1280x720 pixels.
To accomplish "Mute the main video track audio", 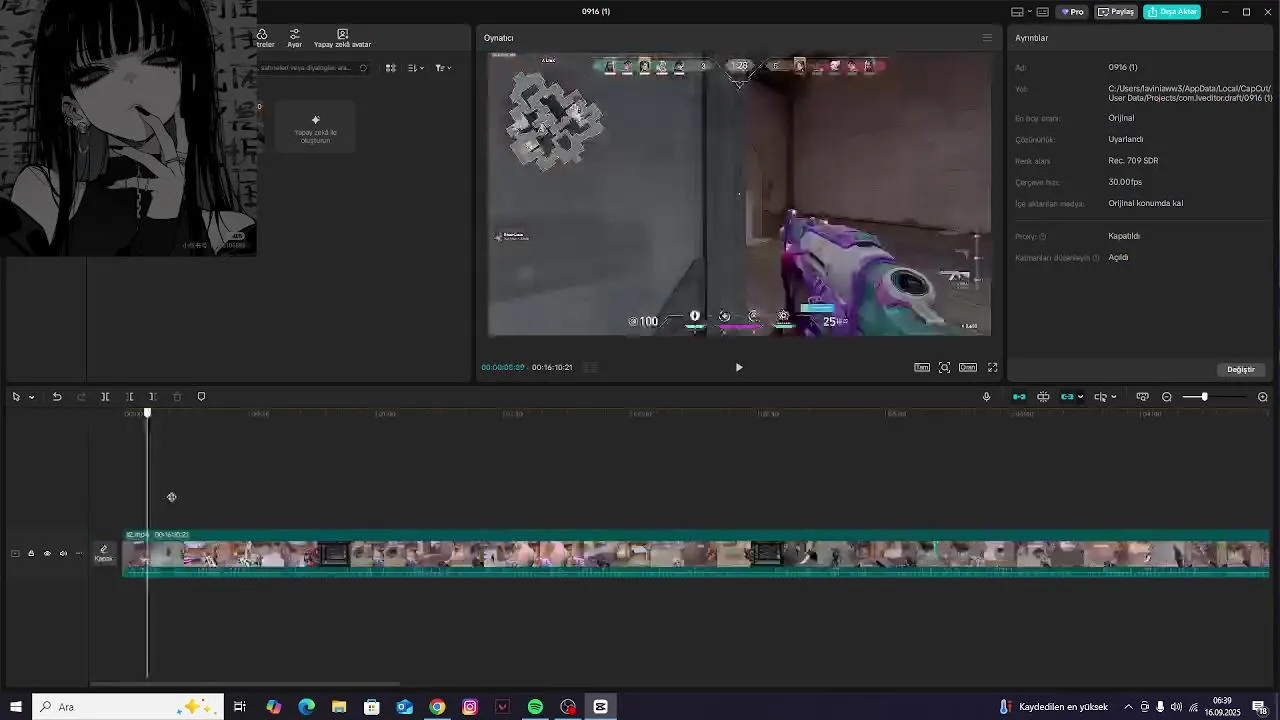I will [x=63, y=554].
